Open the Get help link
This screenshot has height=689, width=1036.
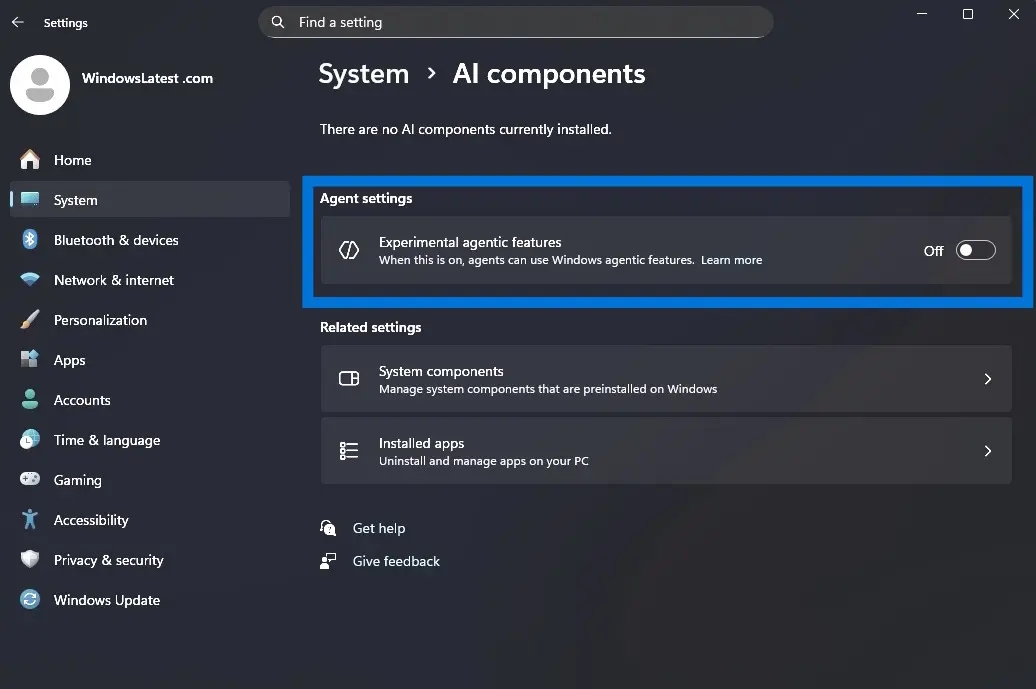click(378, 528)
